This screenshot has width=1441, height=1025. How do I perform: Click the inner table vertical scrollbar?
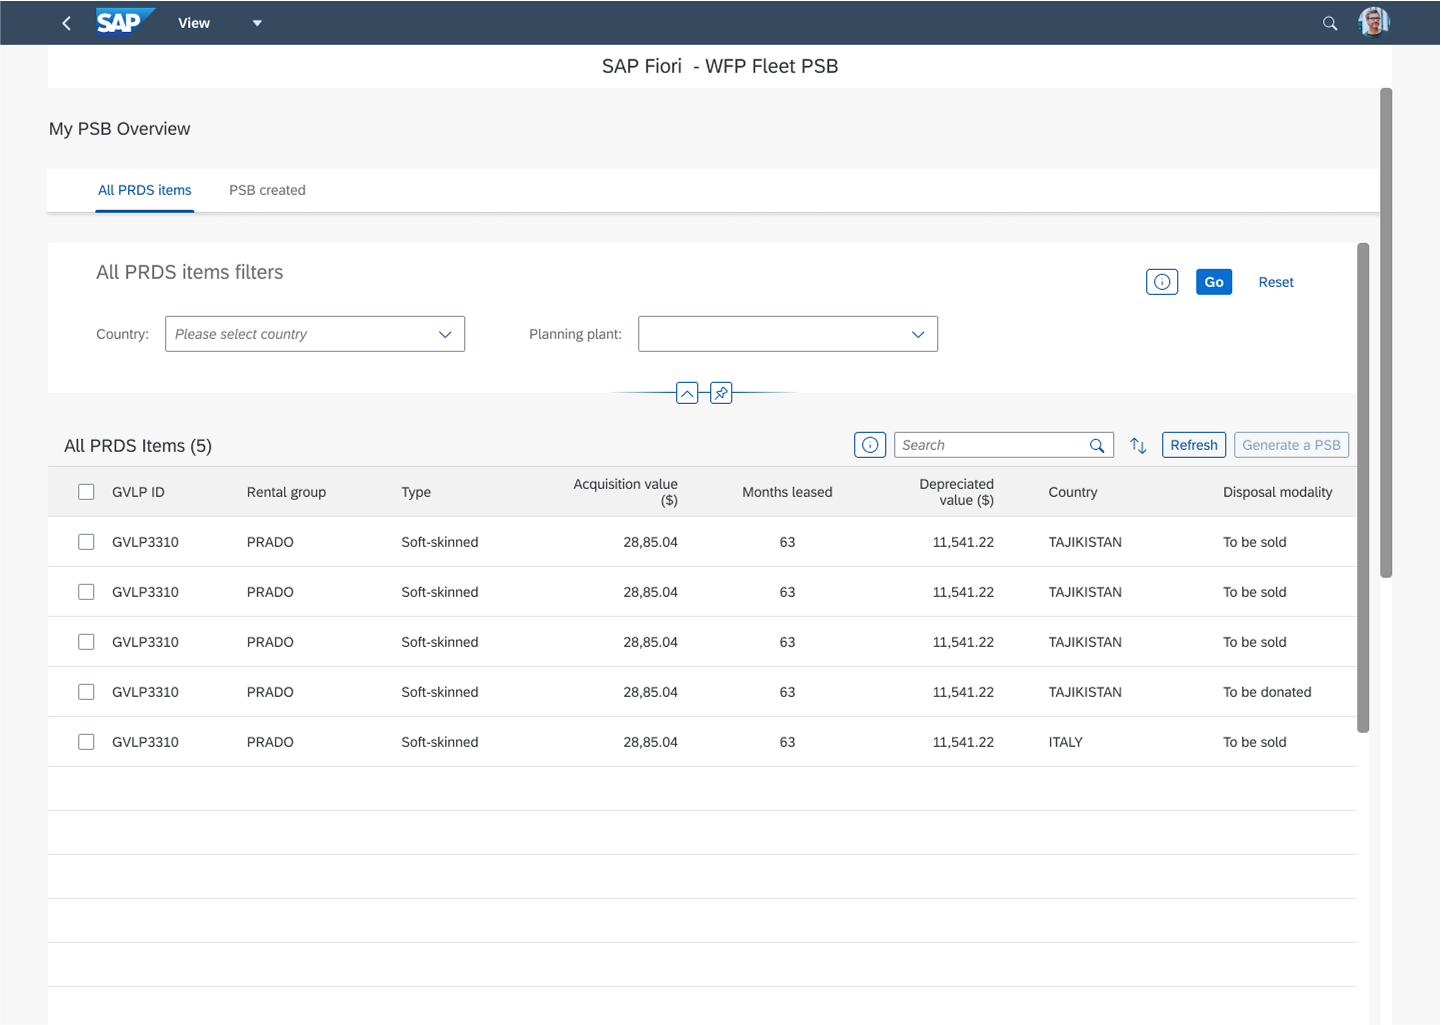click(1363, 488)
